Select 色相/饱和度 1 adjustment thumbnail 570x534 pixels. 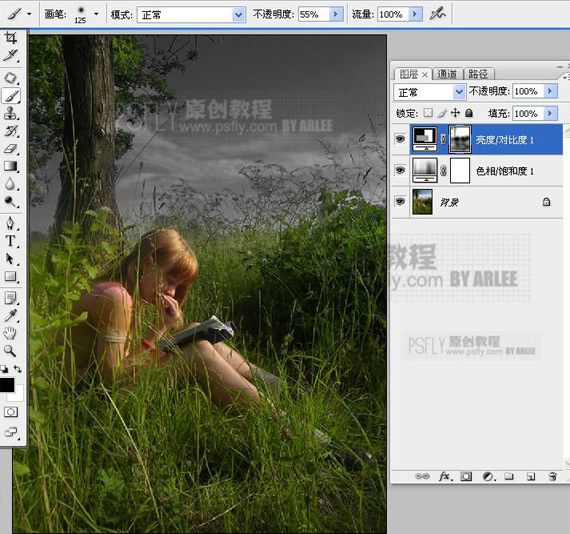[x=425, y=170]
